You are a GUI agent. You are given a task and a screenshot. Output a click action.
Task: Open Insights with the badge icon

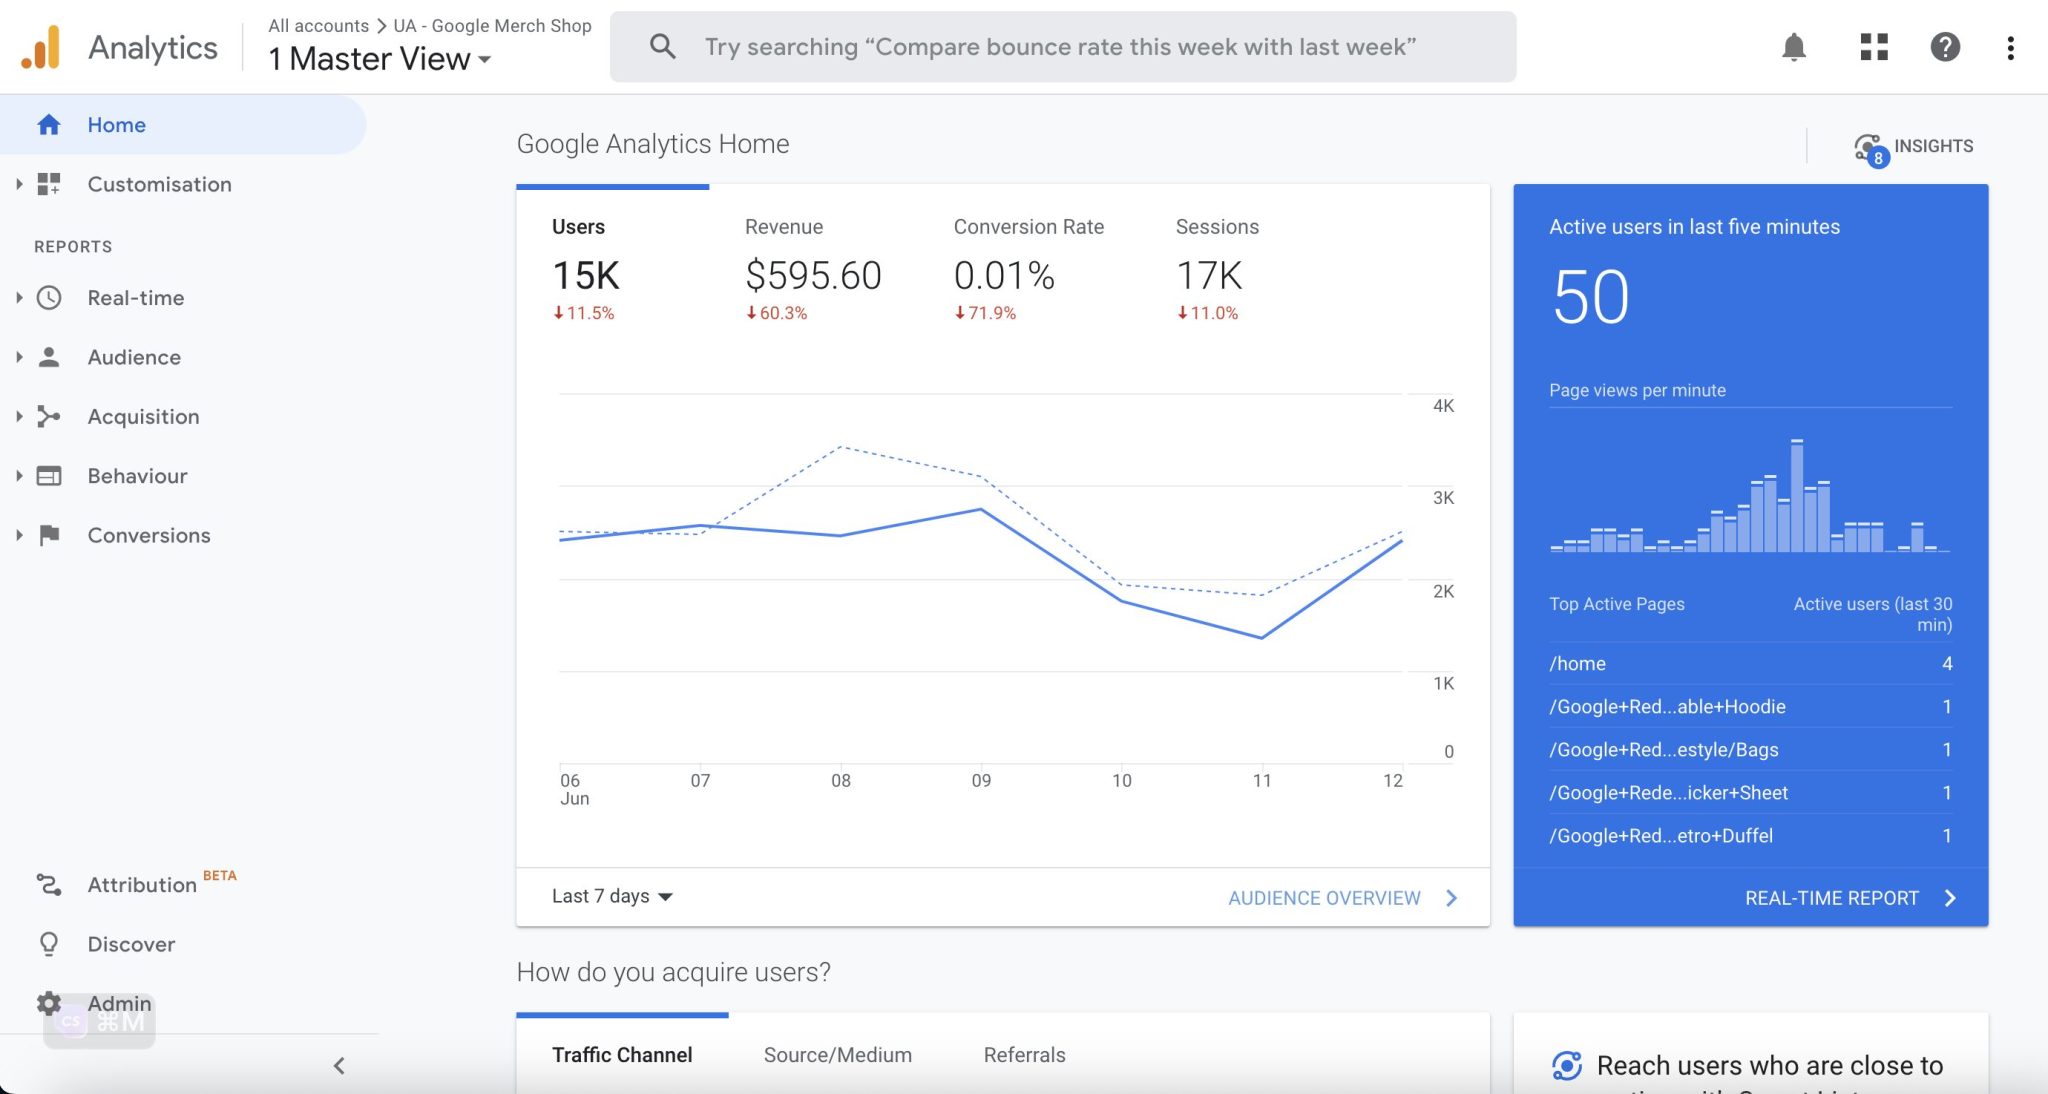[x=1871, y=149]
